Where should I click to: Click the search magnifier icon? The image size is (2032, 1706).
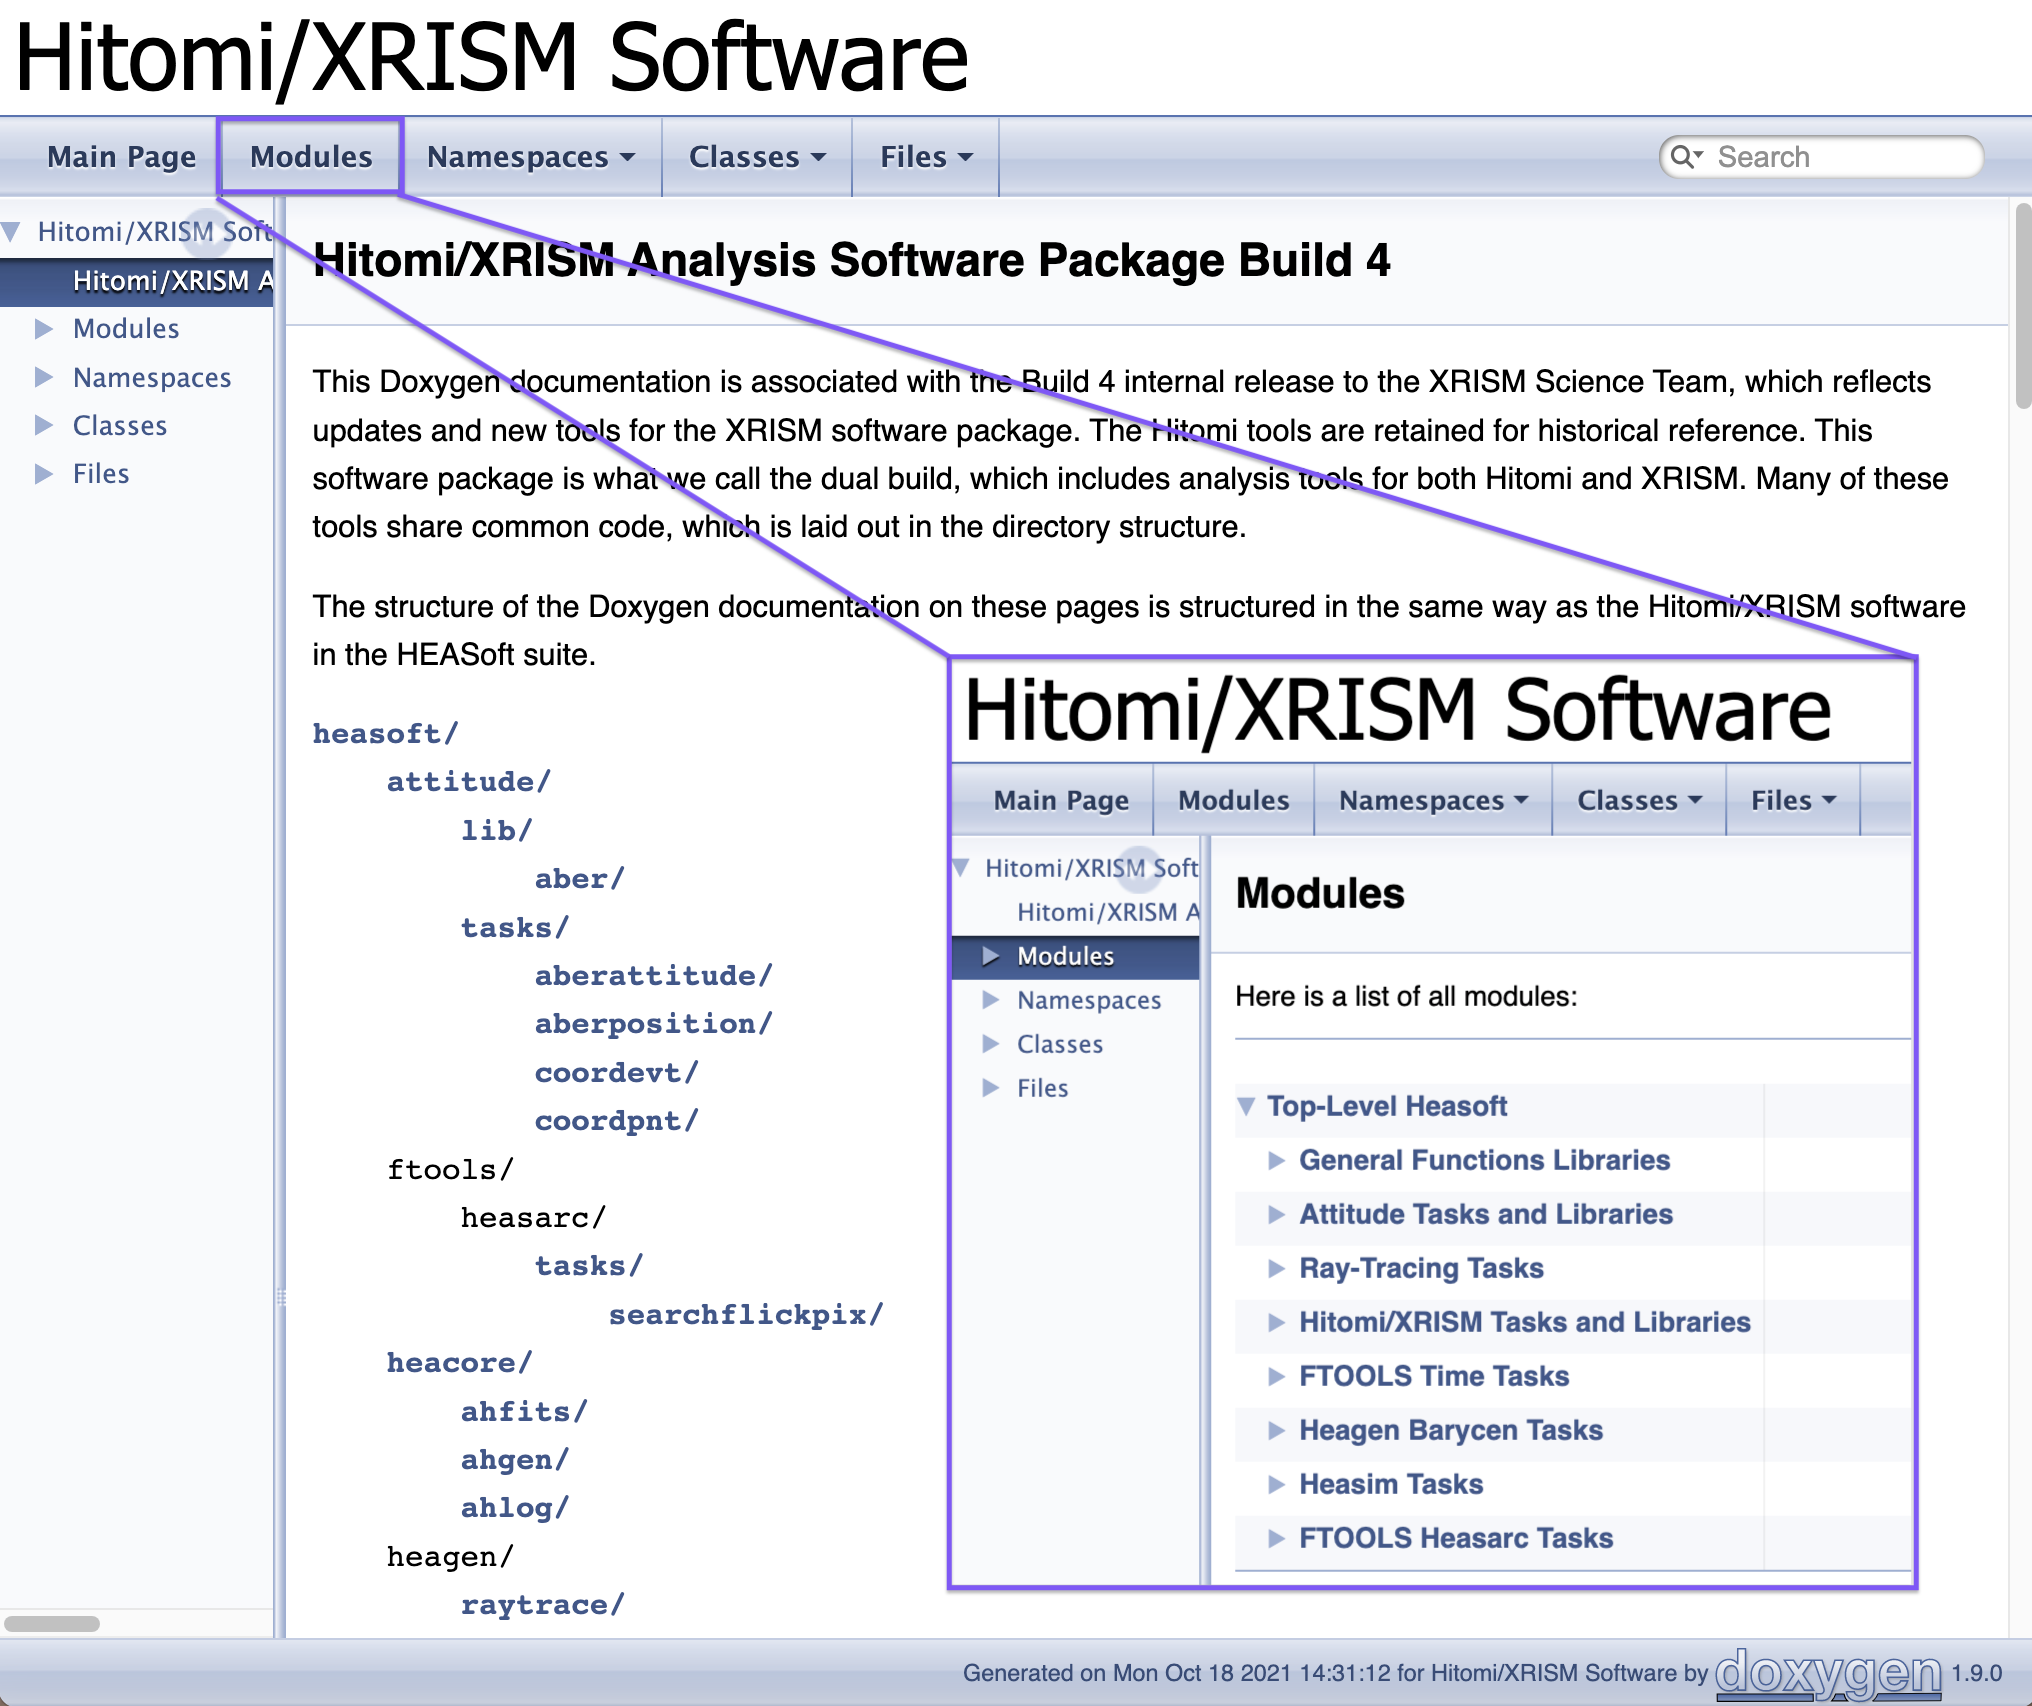1684,157
